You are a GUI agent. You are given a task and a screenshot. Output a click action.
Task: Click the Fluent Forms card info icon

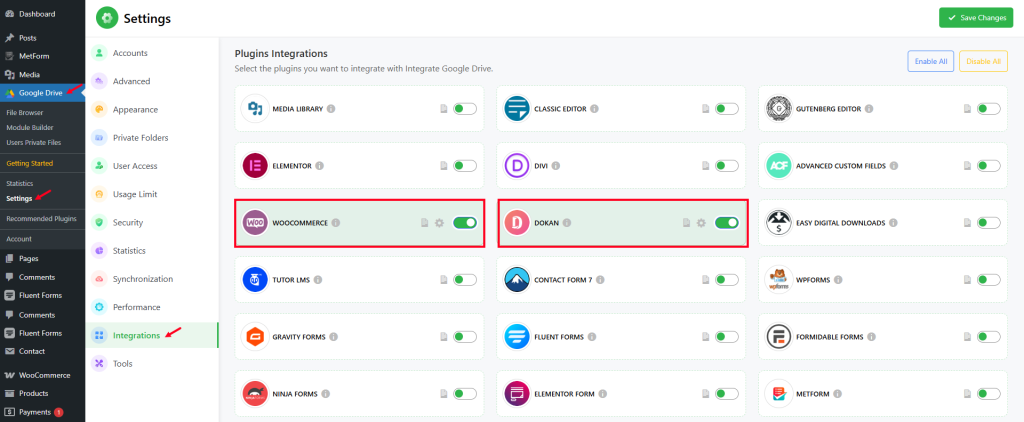591,337
